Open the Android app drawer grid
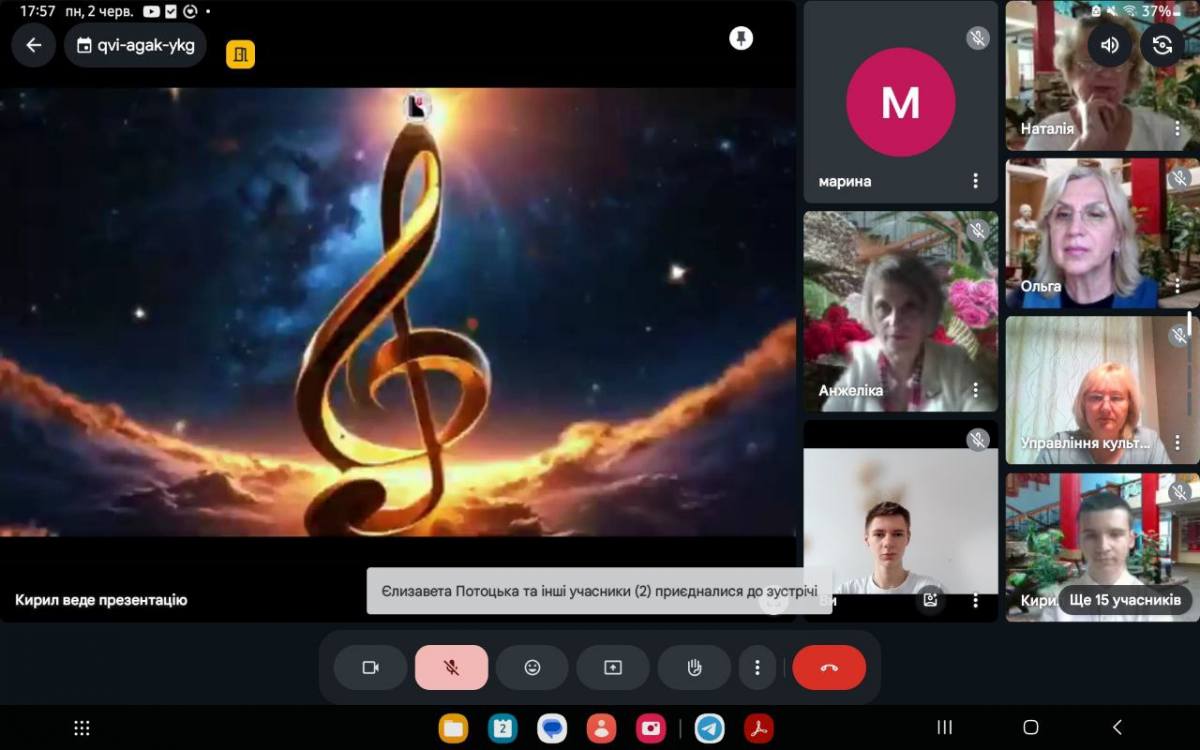1200x750 pixels. click(83, 727)
